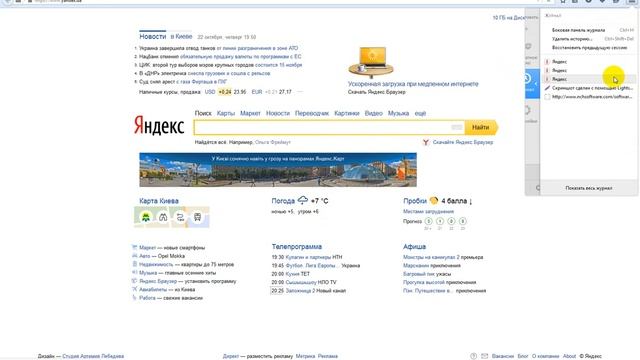Click Скачайте Яндекс Браузер link
This screenshot has height=360, width=640.
[x=463, y=142]
